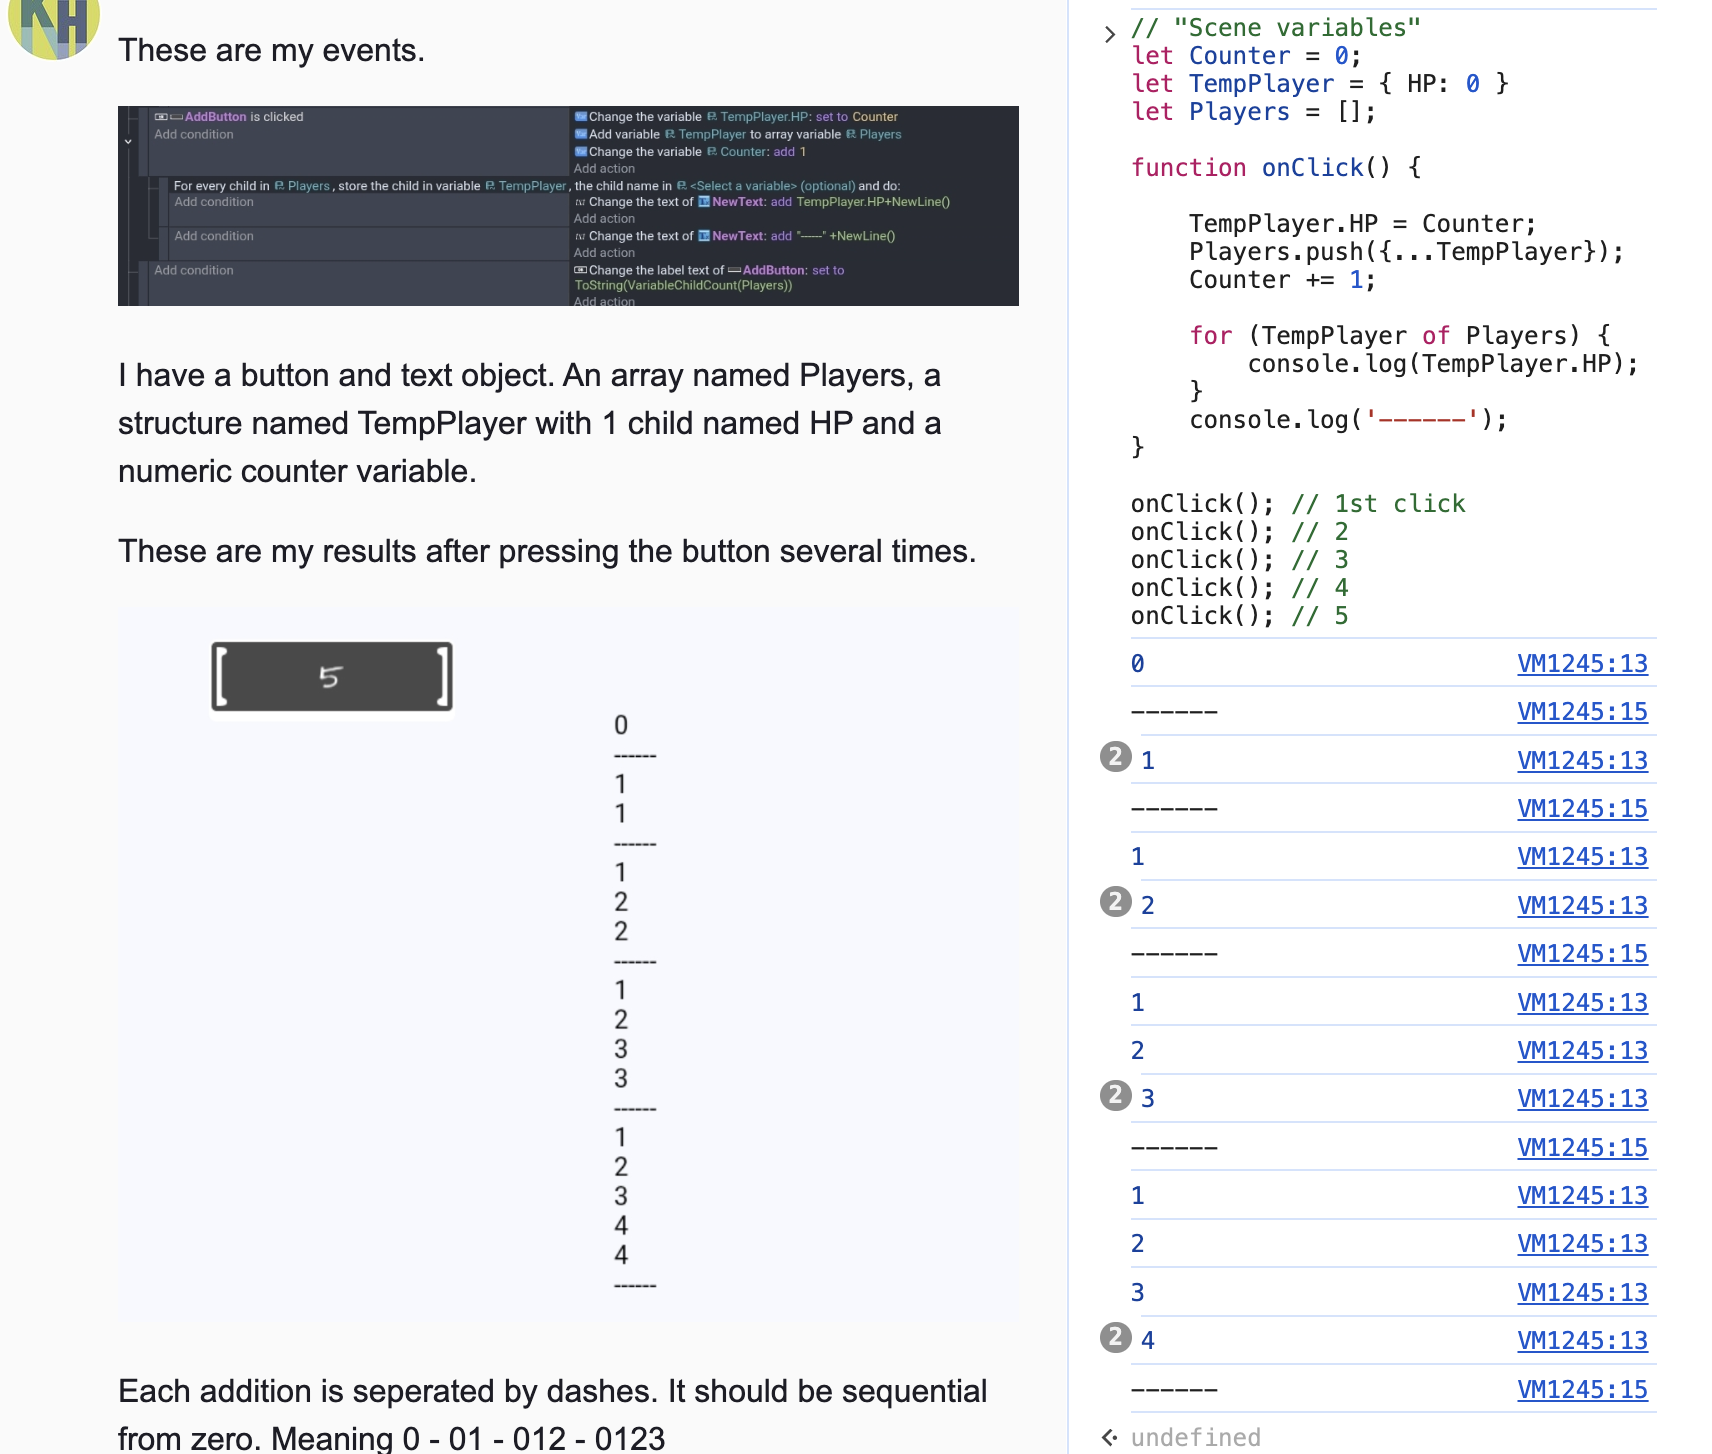Click the poster's avatar image

[x=54, y=24]
